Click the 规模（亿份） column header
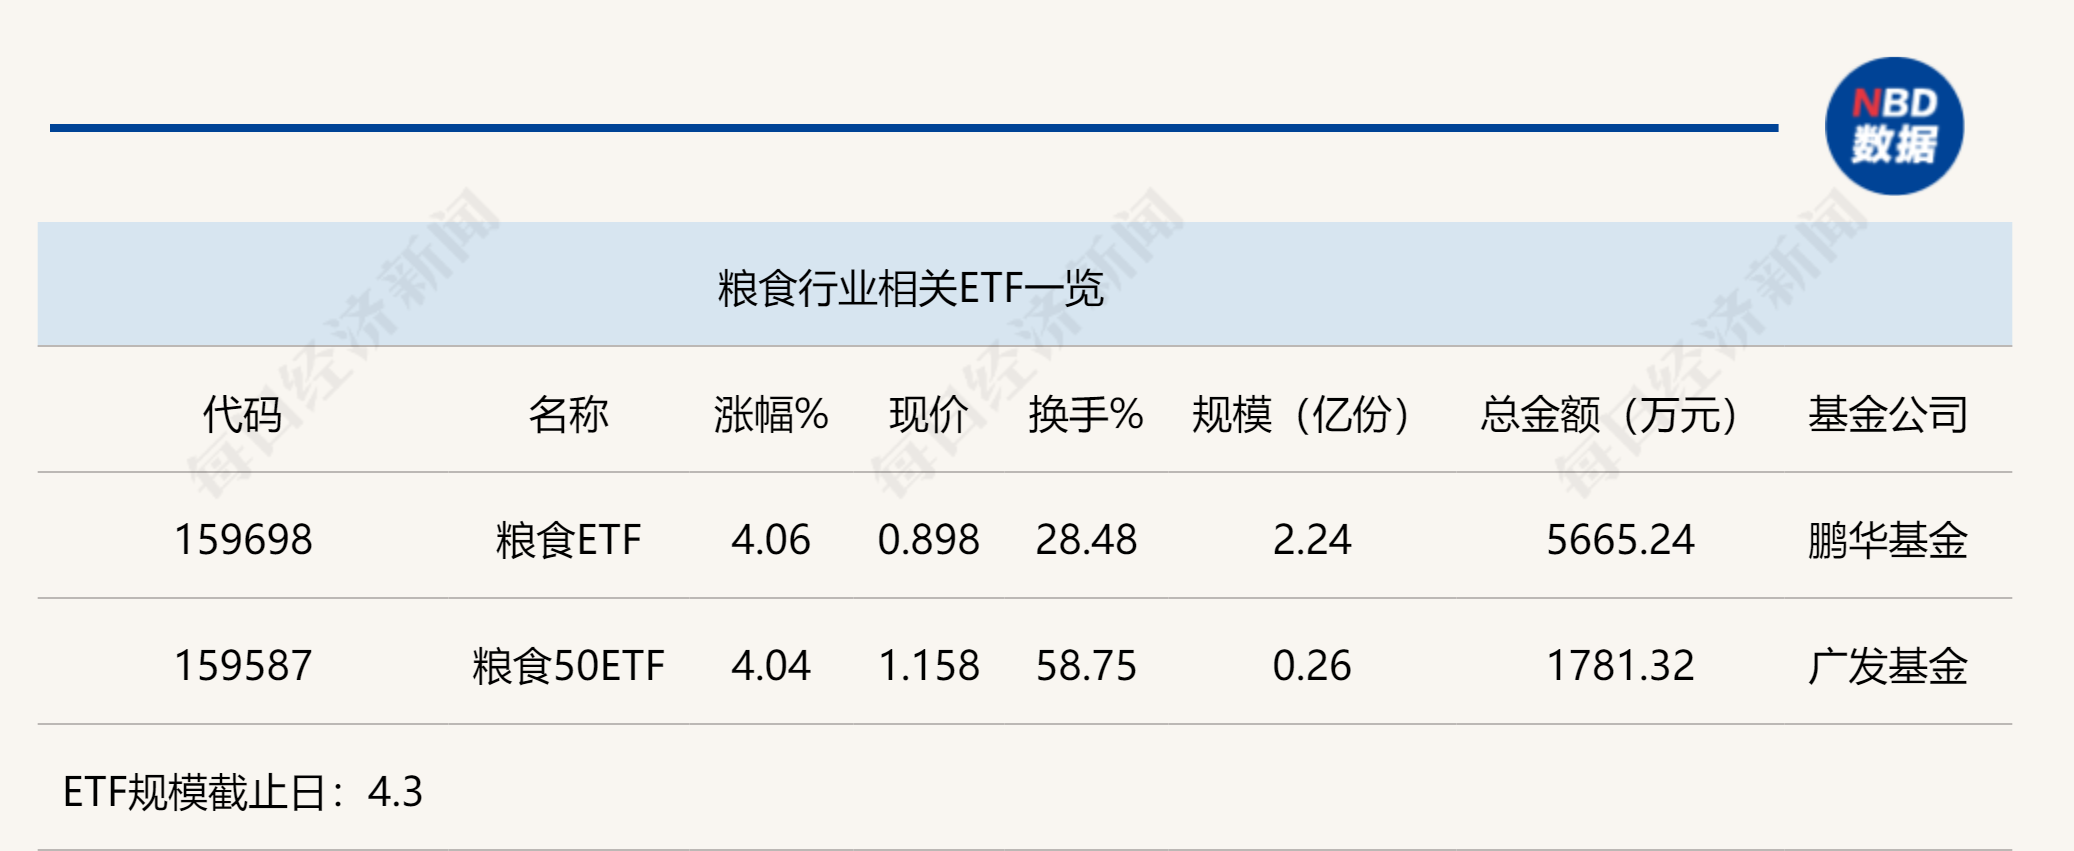Viewport: 2074px width, 851px height. pyautogui.click(x=1301, y=414)
